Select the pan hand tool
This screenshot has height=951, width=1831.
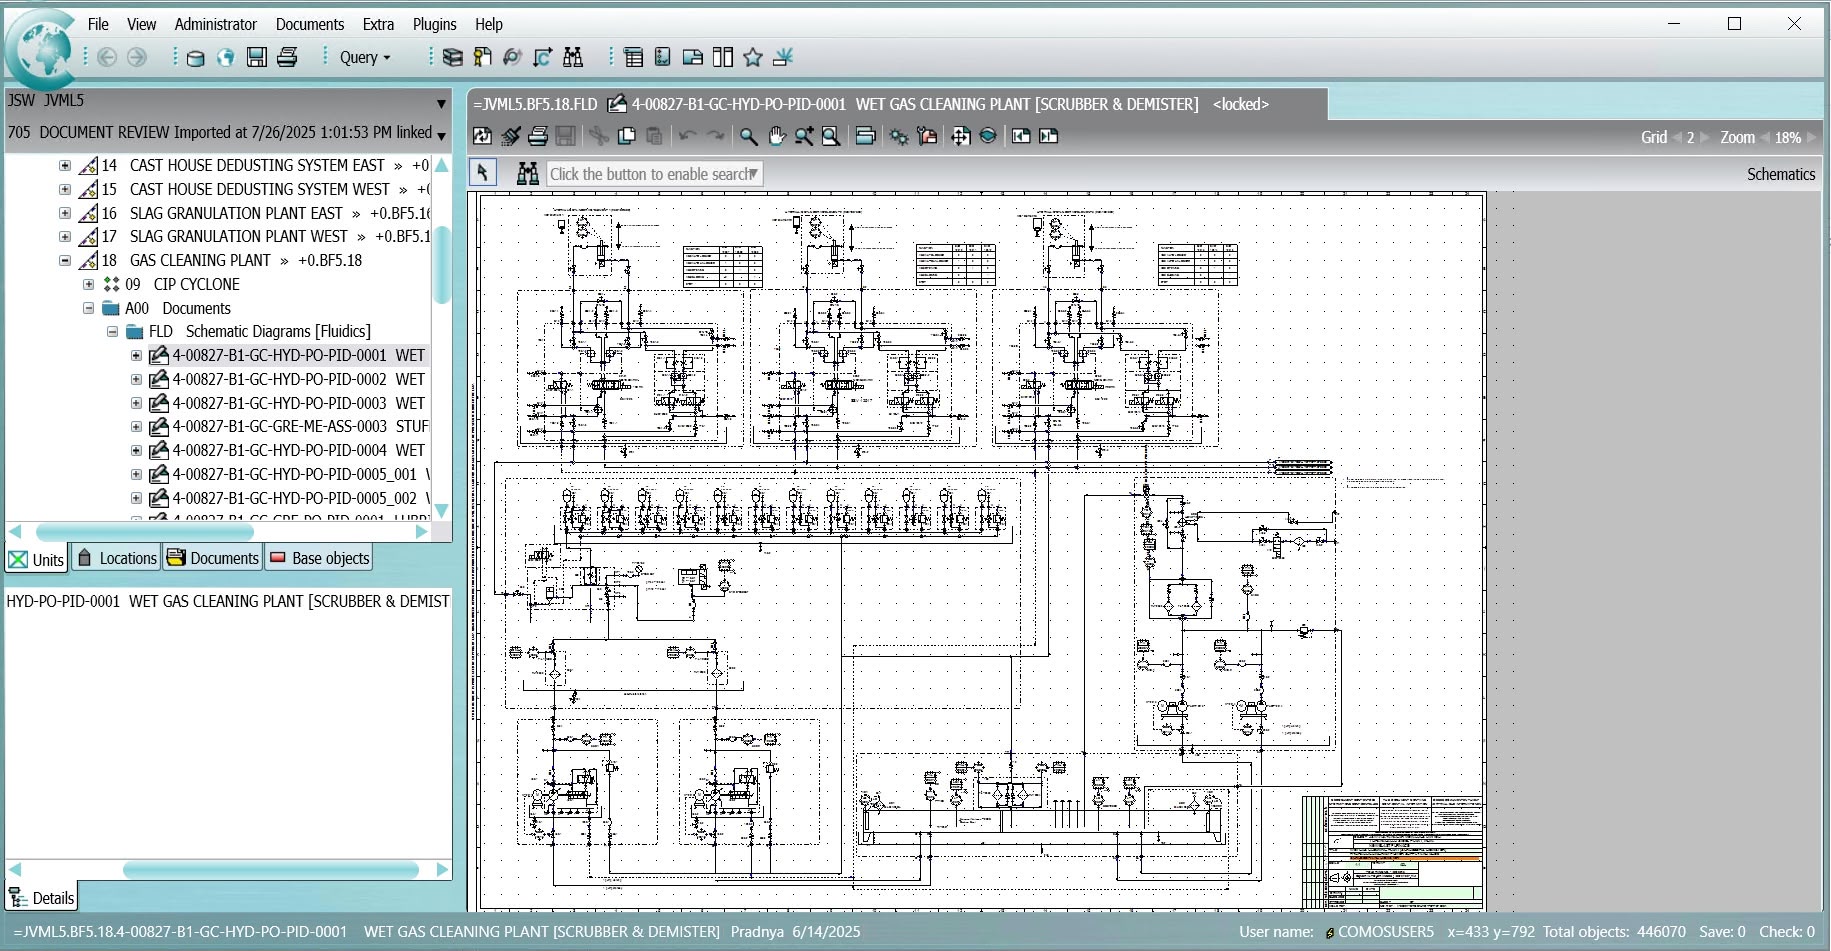(776, 136)
